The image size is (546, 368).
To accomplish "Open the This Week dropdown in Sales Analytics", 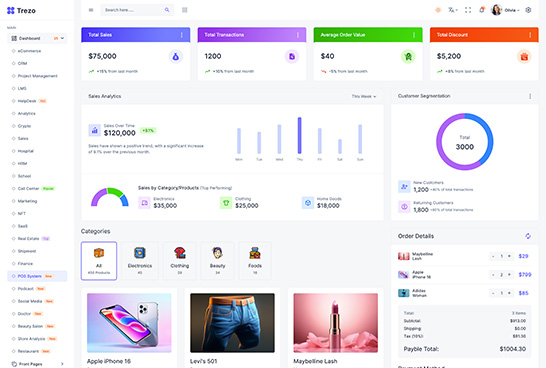I will 364,96.
